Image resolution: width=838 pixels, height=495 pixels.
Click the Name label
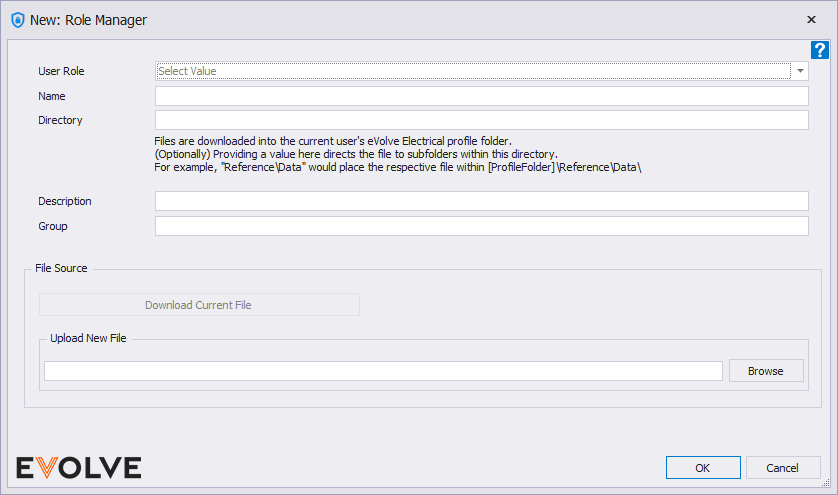coord(52,96)
